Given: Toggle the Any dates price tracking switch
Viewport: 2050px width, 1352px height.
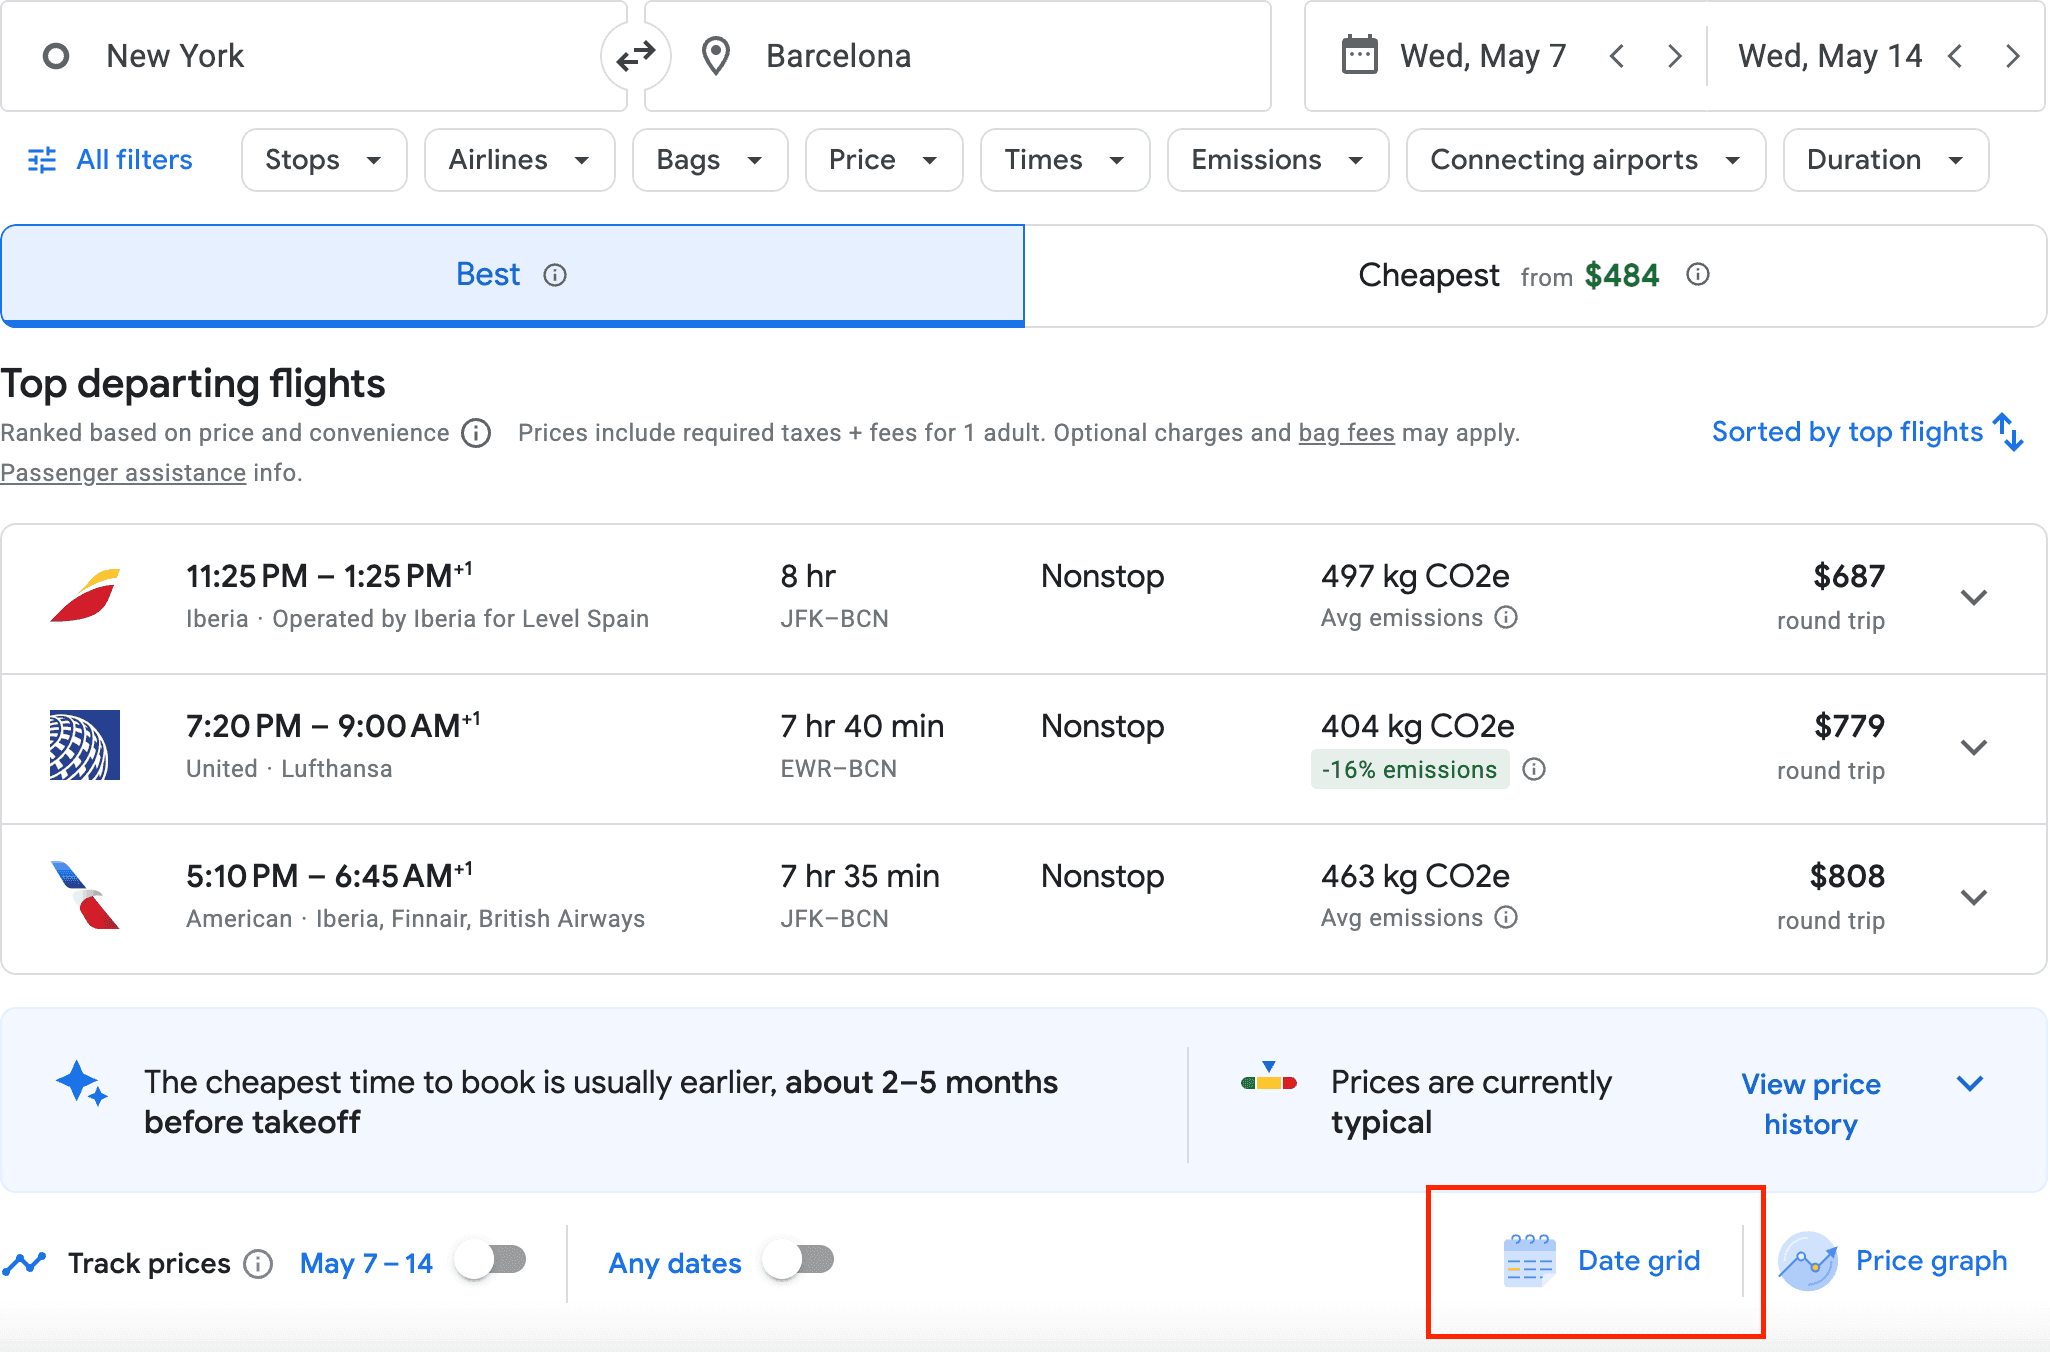Looking at the screenshot, I should pos(799,1260).
